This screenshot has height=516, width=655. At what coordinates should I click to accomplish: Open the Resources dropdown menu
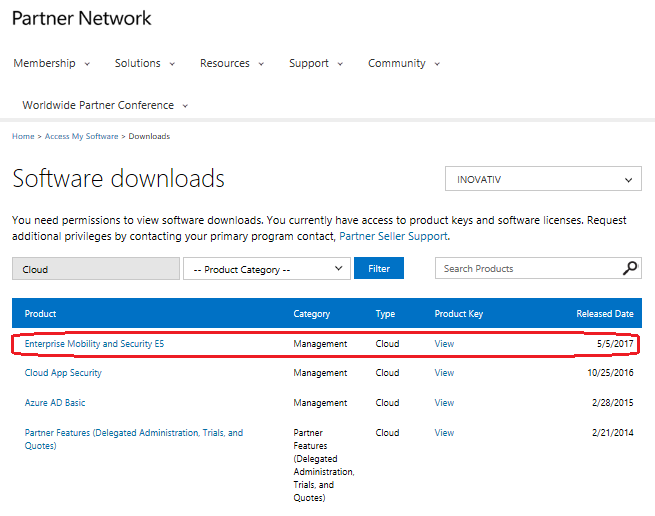click(x=231, y=63)
